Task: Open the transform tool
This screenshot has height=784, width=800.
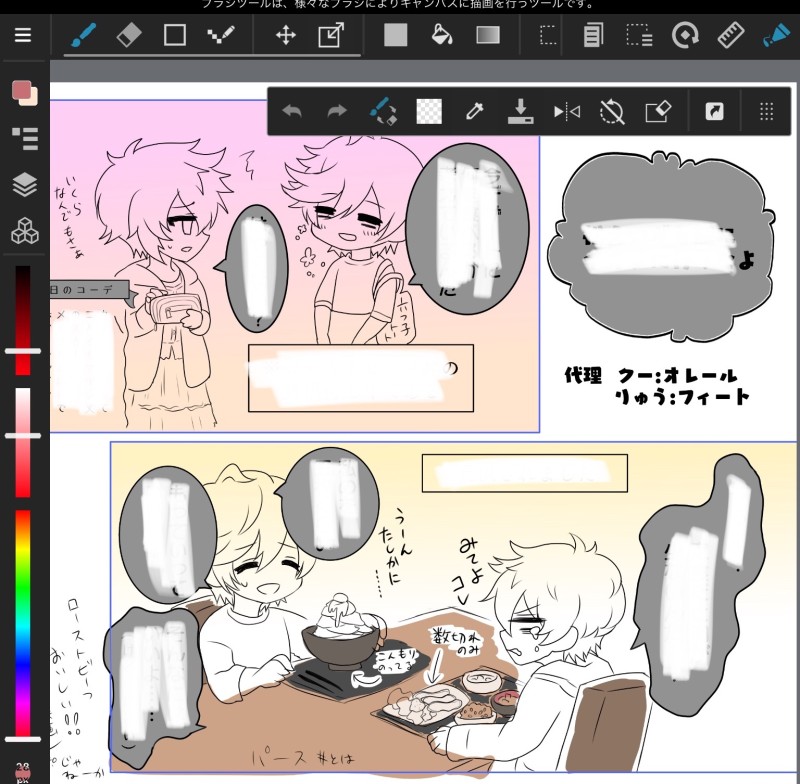Action: pos(331,35)
